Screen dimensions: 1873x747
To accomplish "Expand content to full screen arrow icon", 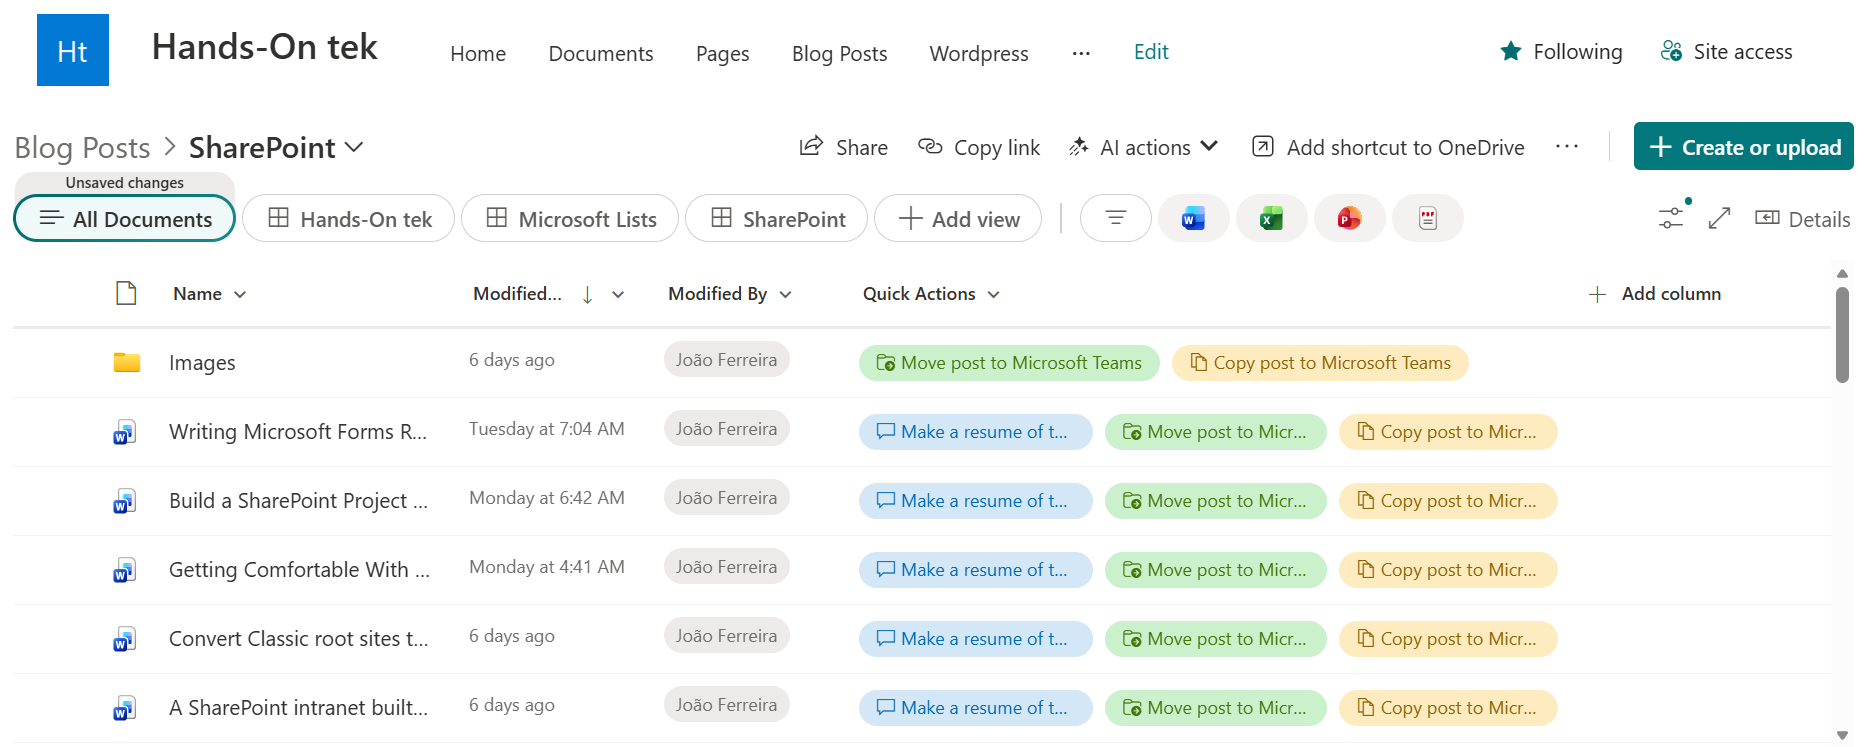I will pos(1720,218).
